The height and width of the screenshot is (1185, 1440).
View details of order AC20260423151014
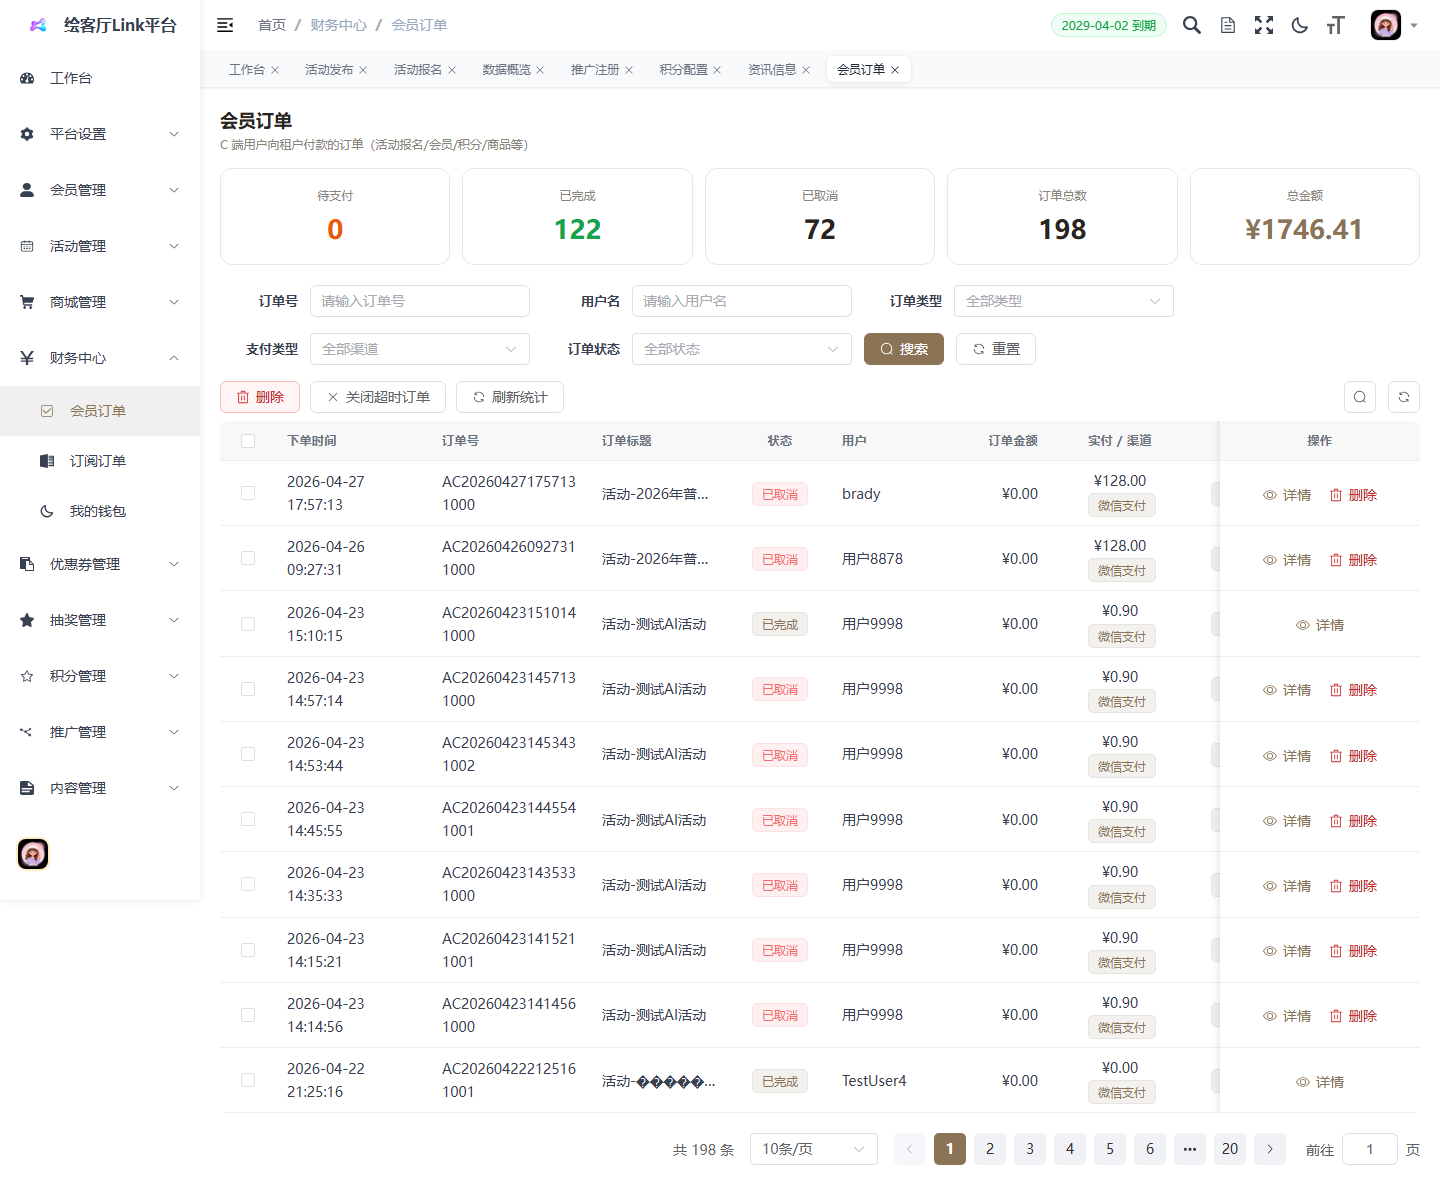coord(1320,625)
